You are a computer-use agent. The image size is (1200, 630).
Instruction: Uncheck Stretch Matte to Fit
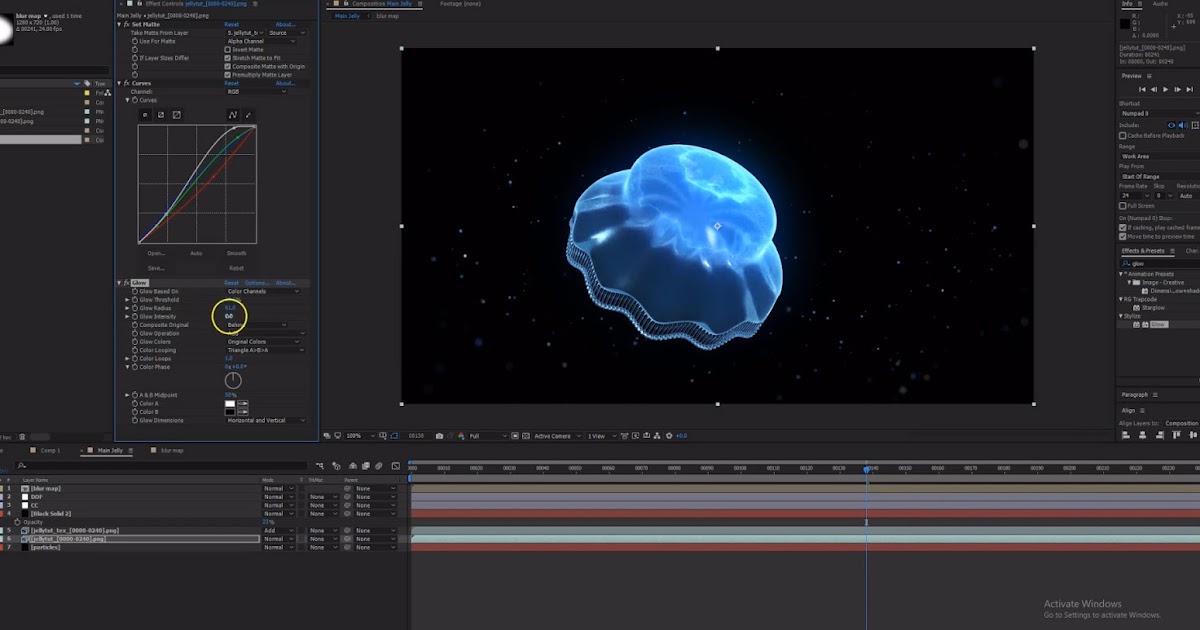coord(228,58)
